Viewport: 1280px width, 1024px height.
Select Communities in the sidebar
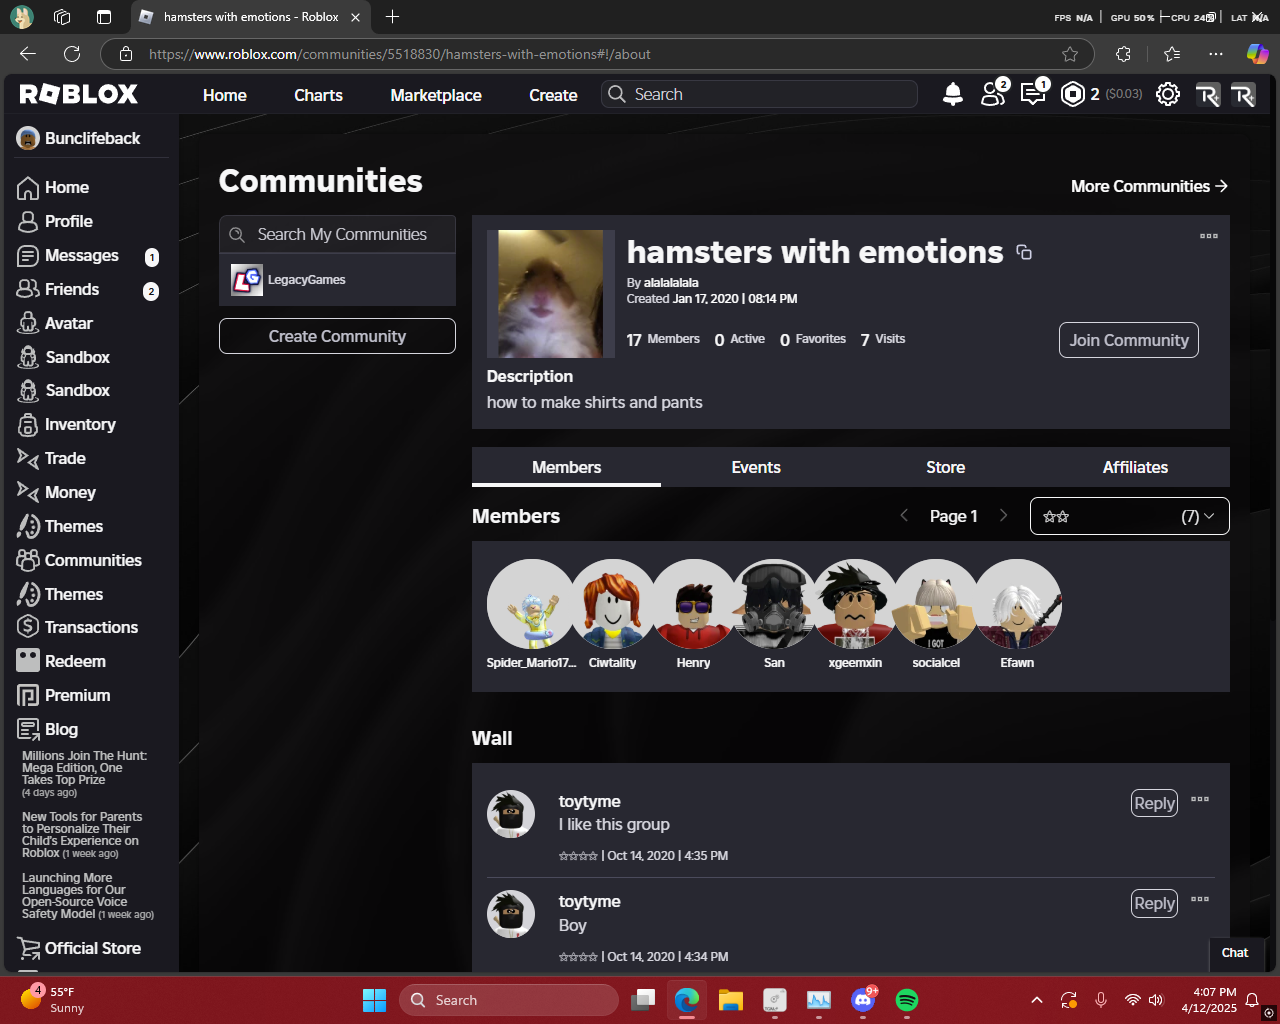(x=79, y=561)
